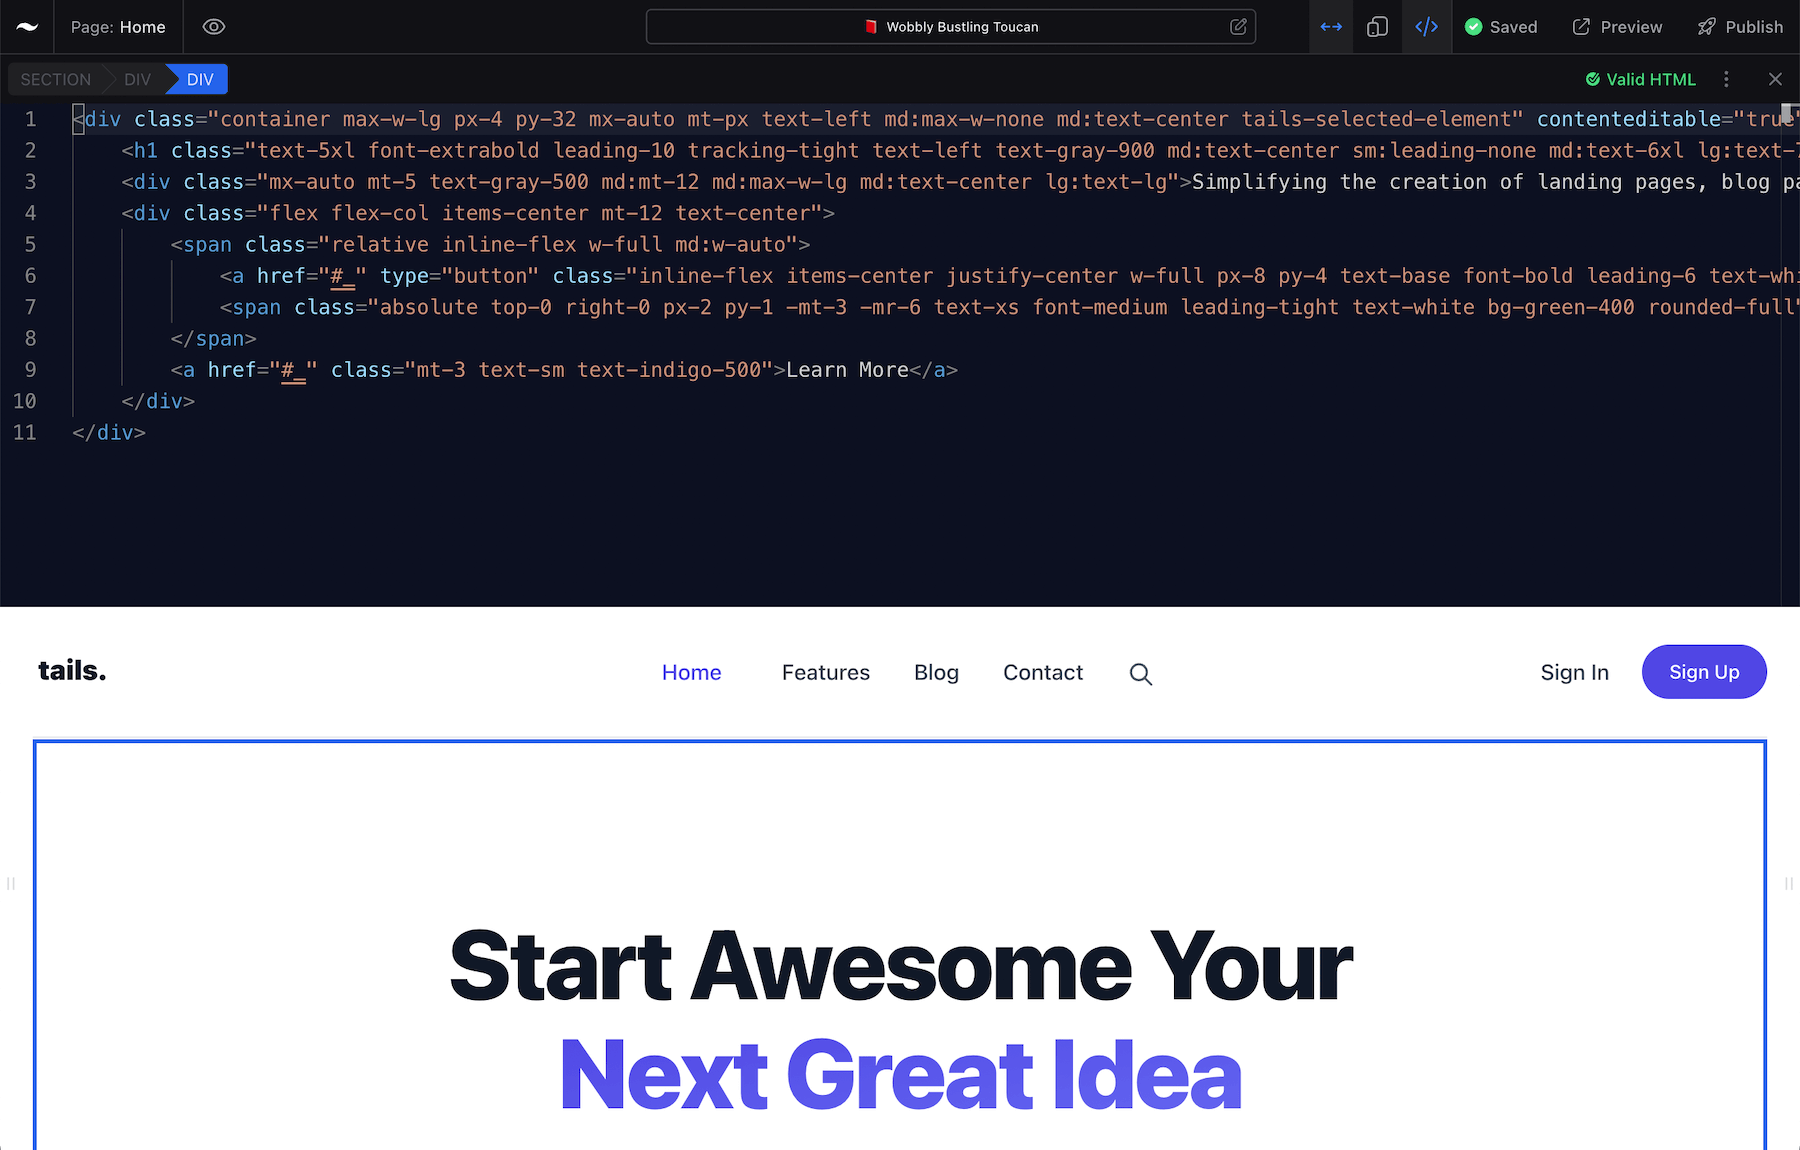
Task: Click the 'Next Great Idea' purple heading
Action: coord(901,1076)
